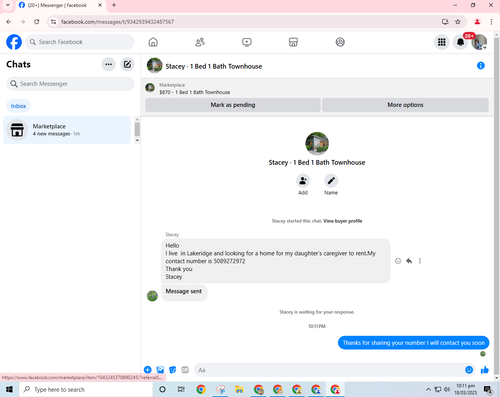Open the Groups icon in top navigation

340,42
